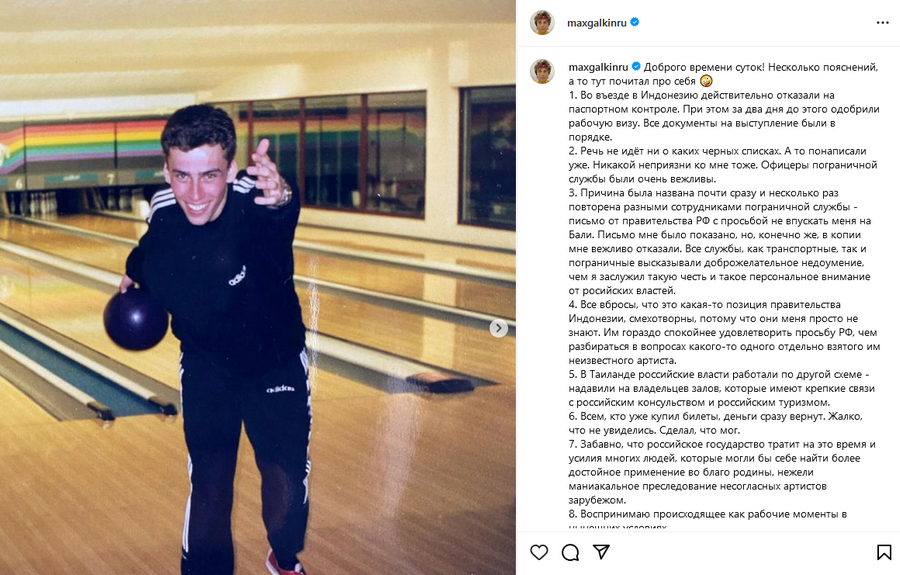This screenshot has height=575, width=900.
Task: Open more options three-dot menu
Action: pos(883,23)
